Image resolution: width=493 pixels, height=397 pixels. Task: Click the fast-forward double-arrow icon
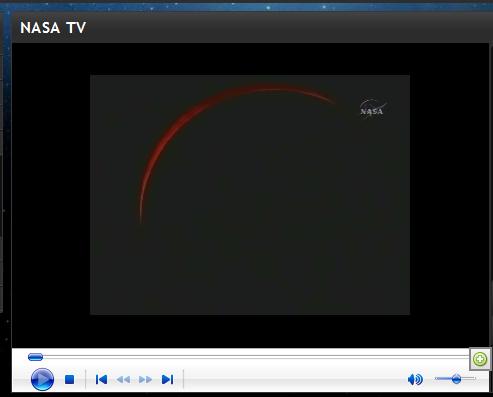[x=145, y=379]
